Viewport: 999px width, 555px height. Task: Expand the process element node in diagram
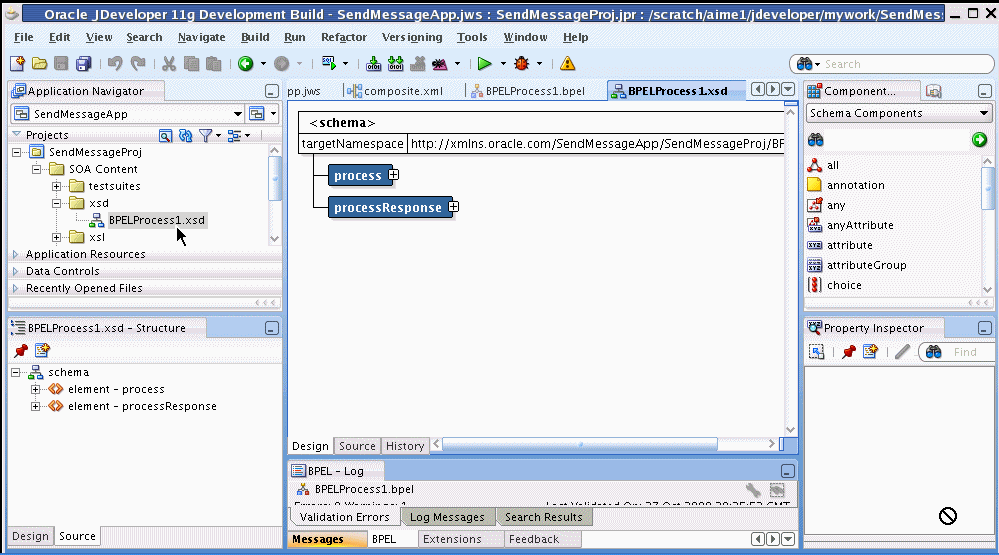coord(394,174)
